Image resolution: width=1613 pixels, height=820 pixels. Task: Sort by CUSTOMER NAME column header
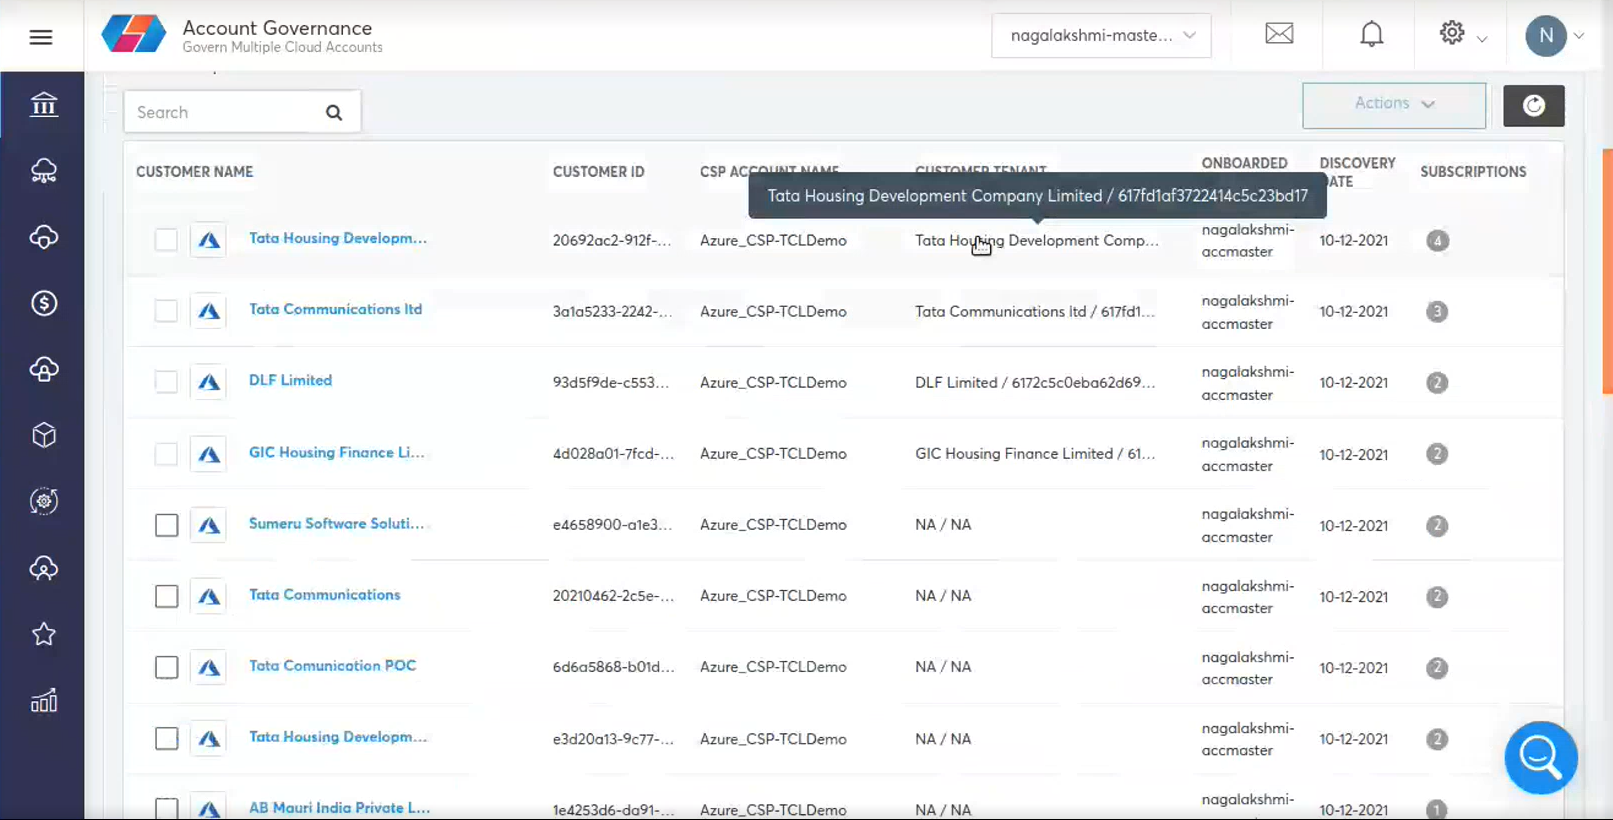pos(194,172)
